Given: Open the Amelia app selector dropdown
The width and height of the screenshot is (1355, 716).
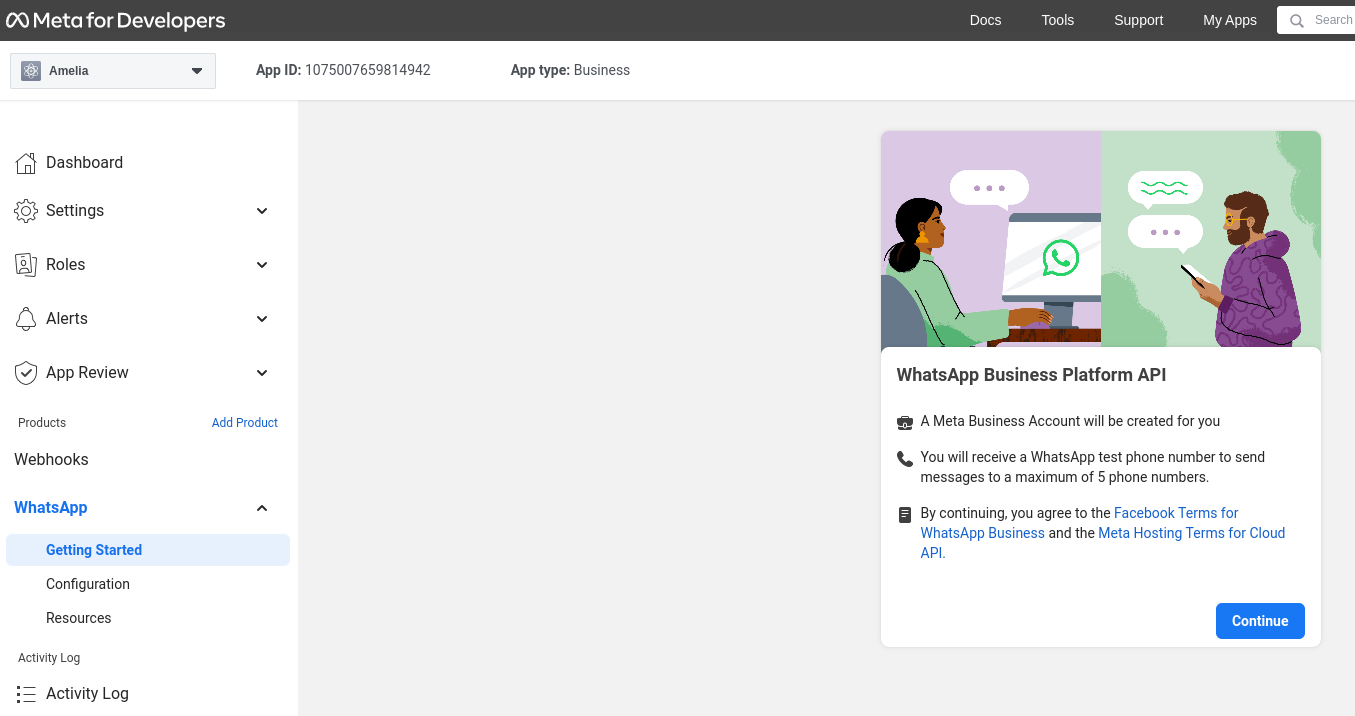Looking at the screenshot, I should pos(113,71).
